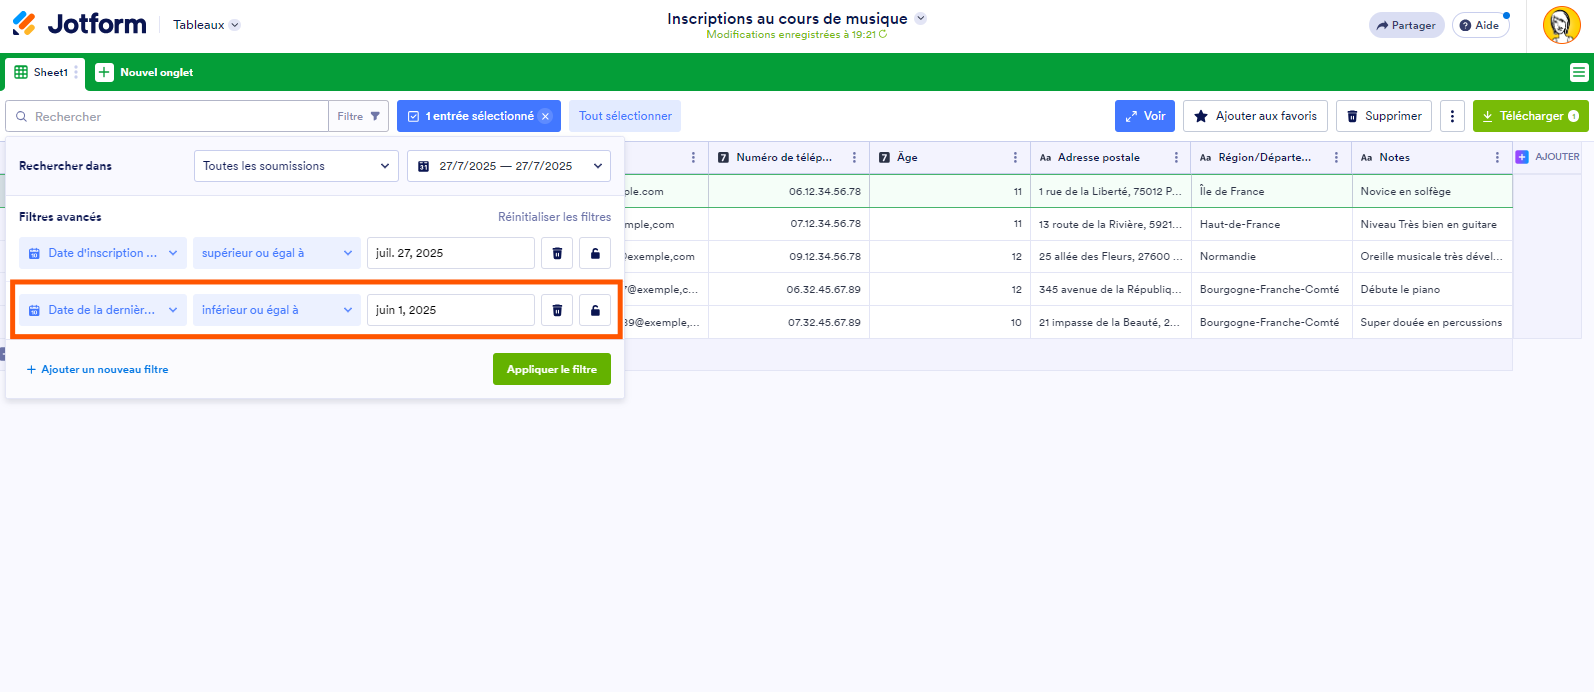Image resolution: width=1594 pixels, height=692 pixels.
Task: Click Ajouter un nouveau filtre link
Action: point(97,370)
